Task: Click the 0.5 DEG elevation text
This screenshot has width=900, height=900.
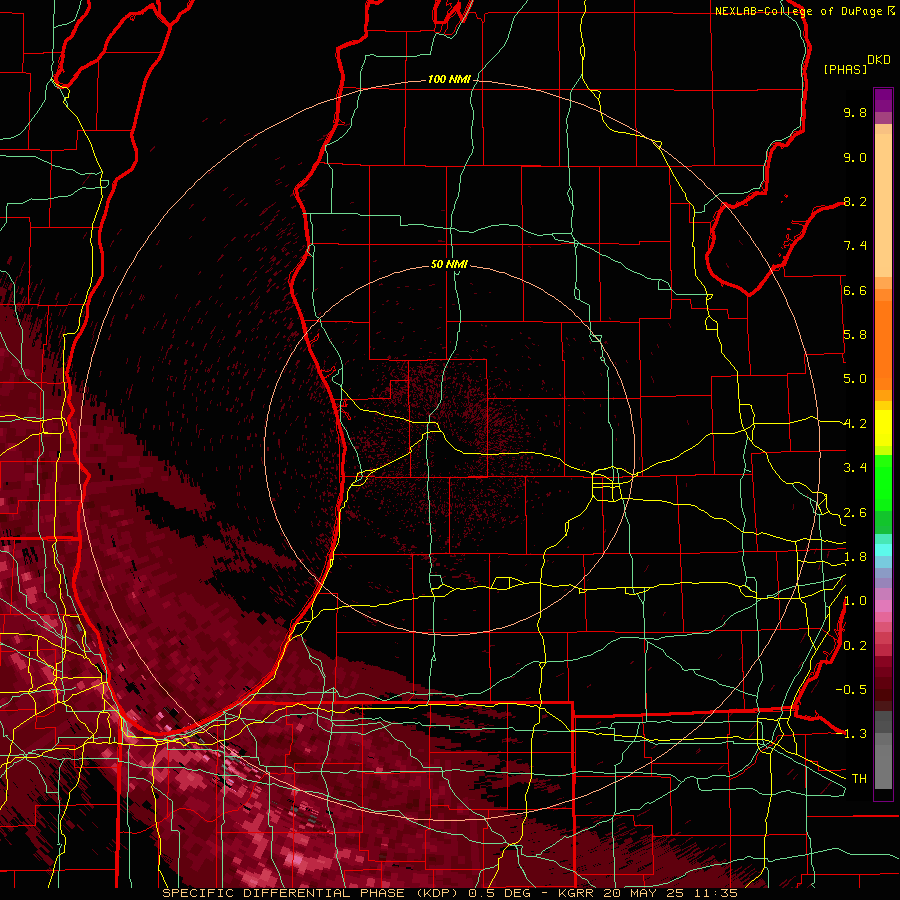Action: [x=499, y=893]
